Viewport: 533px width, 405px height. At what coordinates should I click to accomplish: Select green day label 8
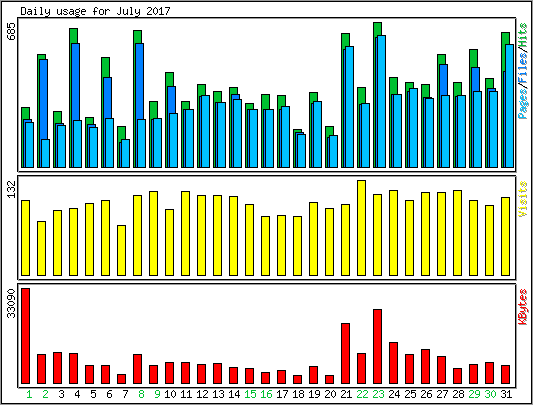pyautogui.click(x=141, y=394)
